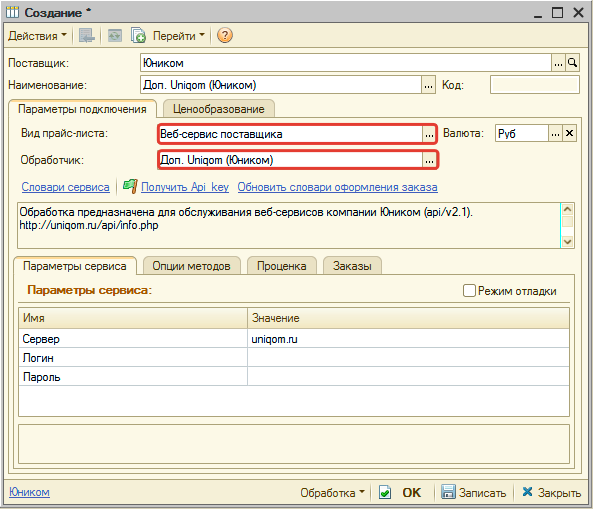Enable the Режим отладки checkbox
The height and width of the screenshot is (509, 593).
tap(469, 291)
